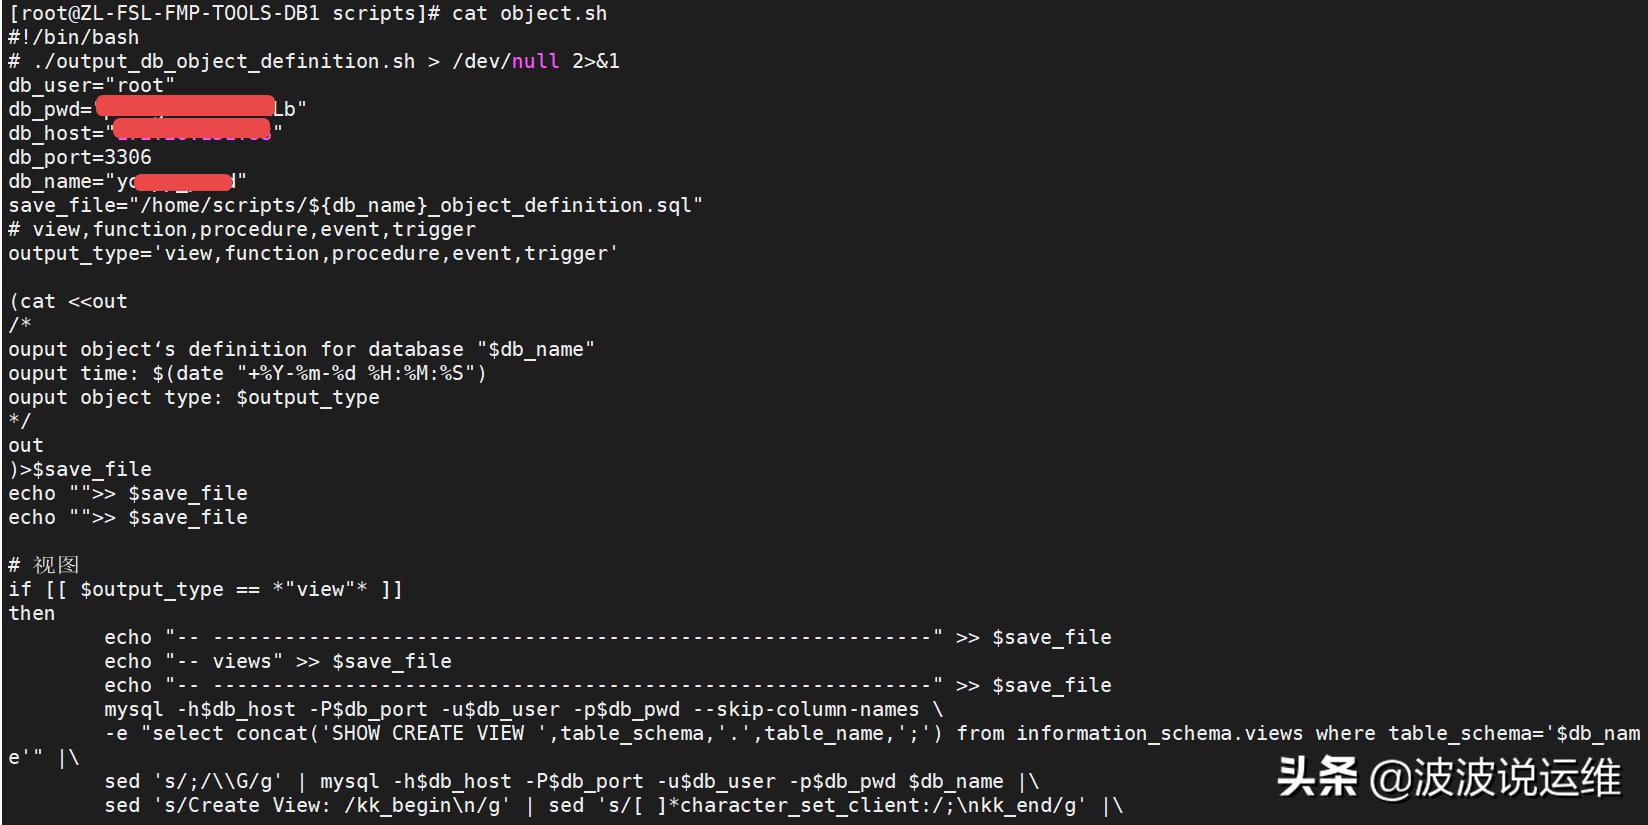Click the 头条 @波波说运维 watermark
Screen dimensions: 1648x825
tap(1448, 777)
